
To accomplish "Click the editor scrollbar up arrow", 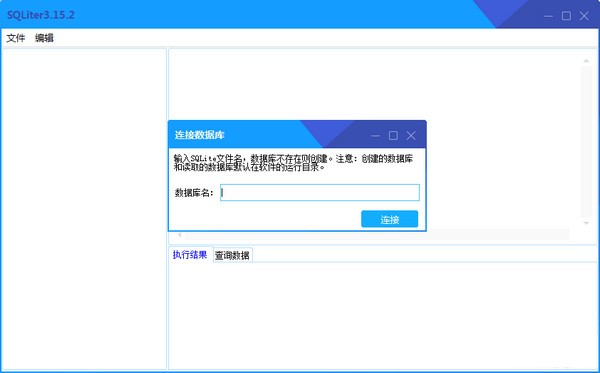I will coord(586,61).
